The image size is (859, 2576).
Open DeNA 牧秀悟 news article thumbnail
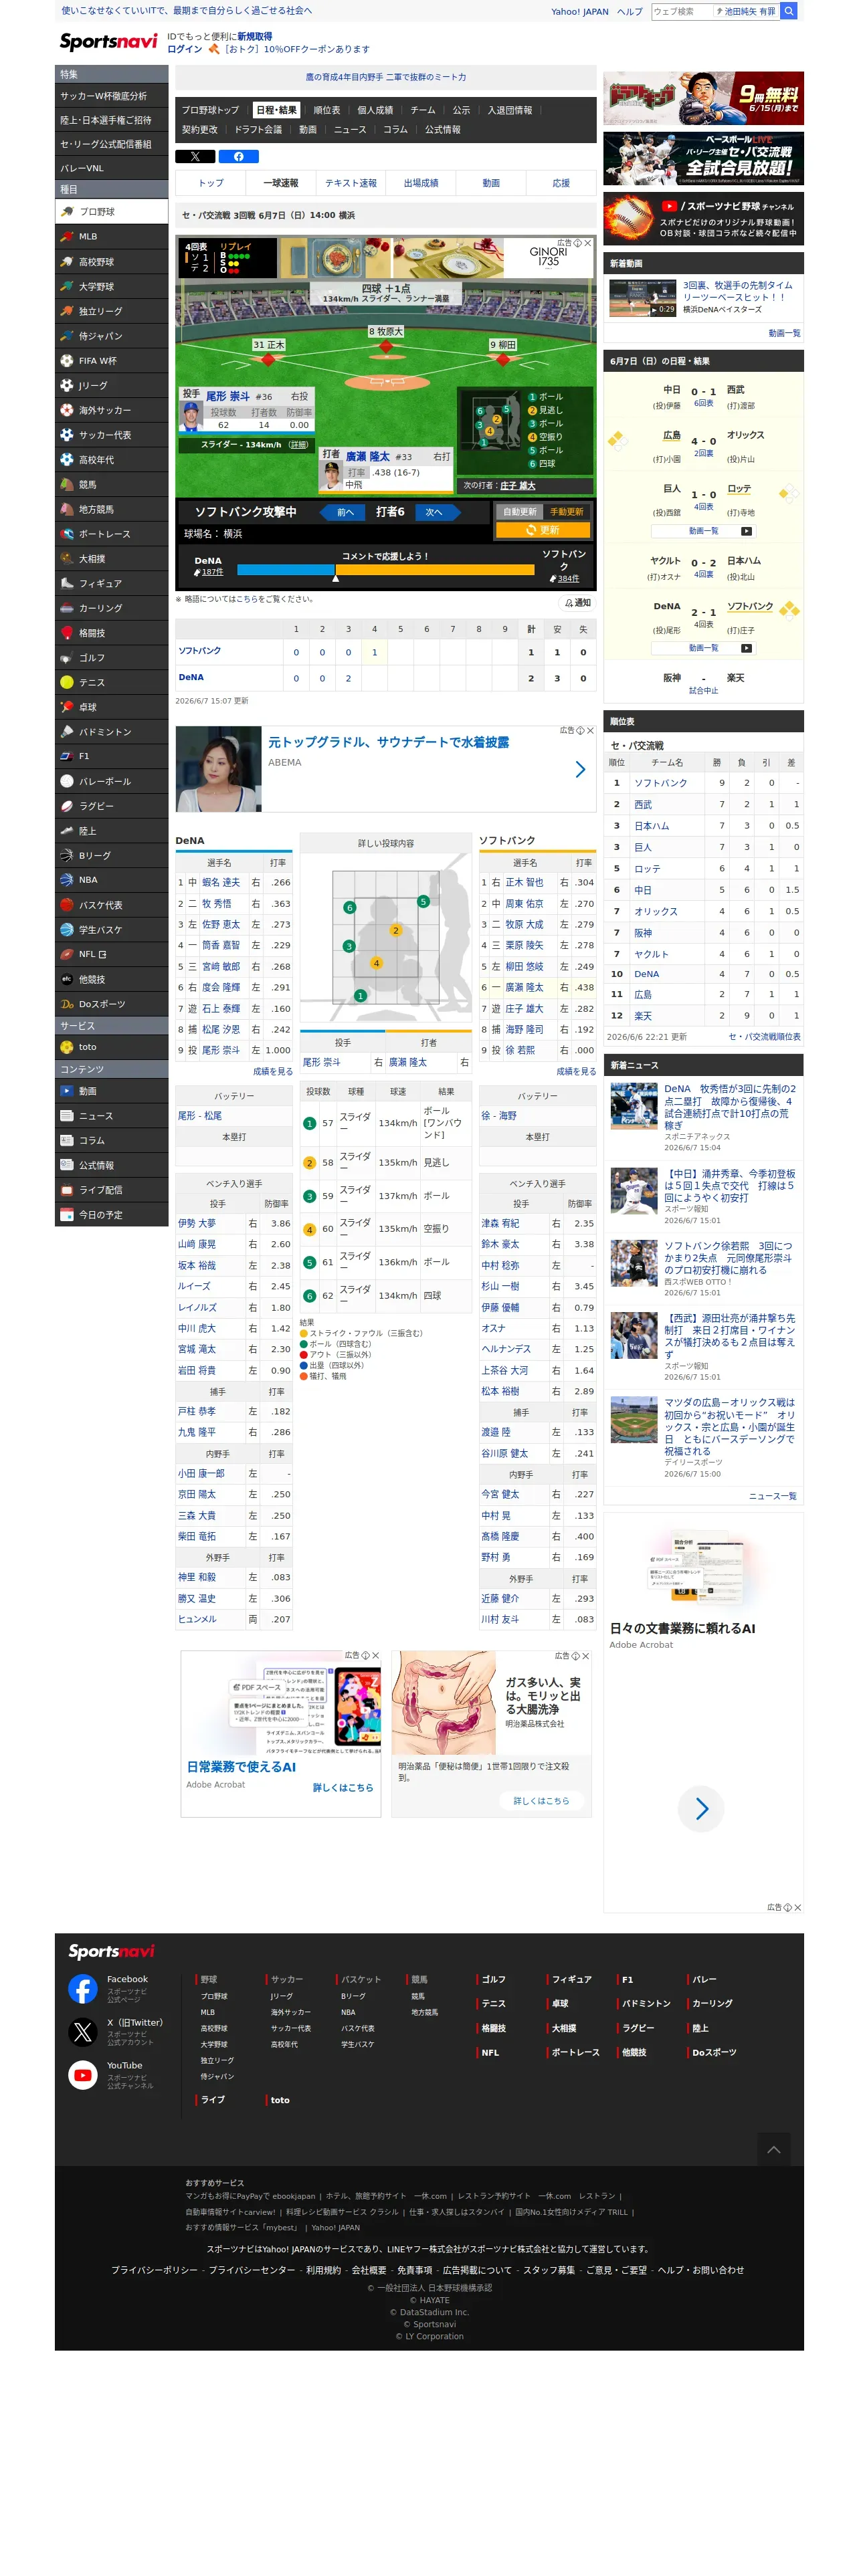[634, 1106]
